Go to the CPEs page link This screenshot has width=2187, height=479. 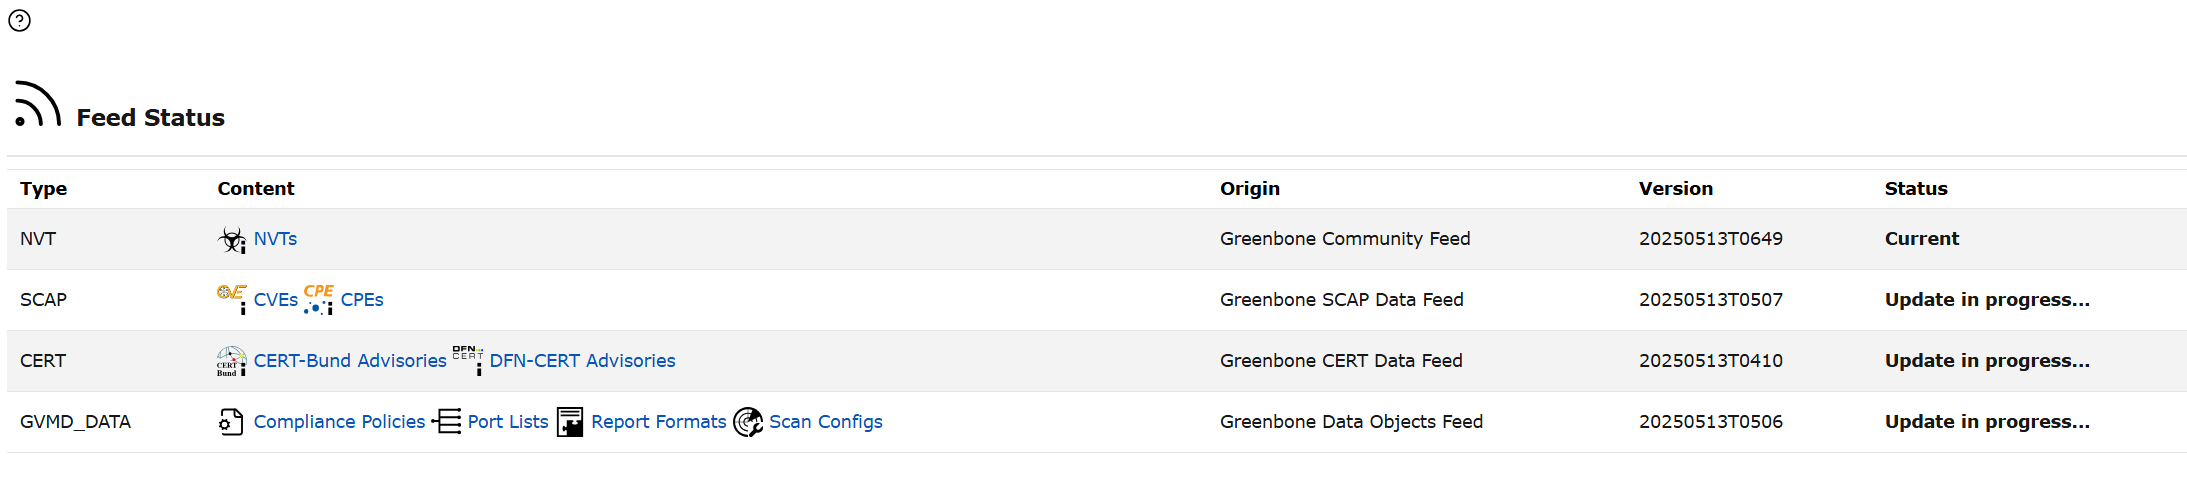362,300
